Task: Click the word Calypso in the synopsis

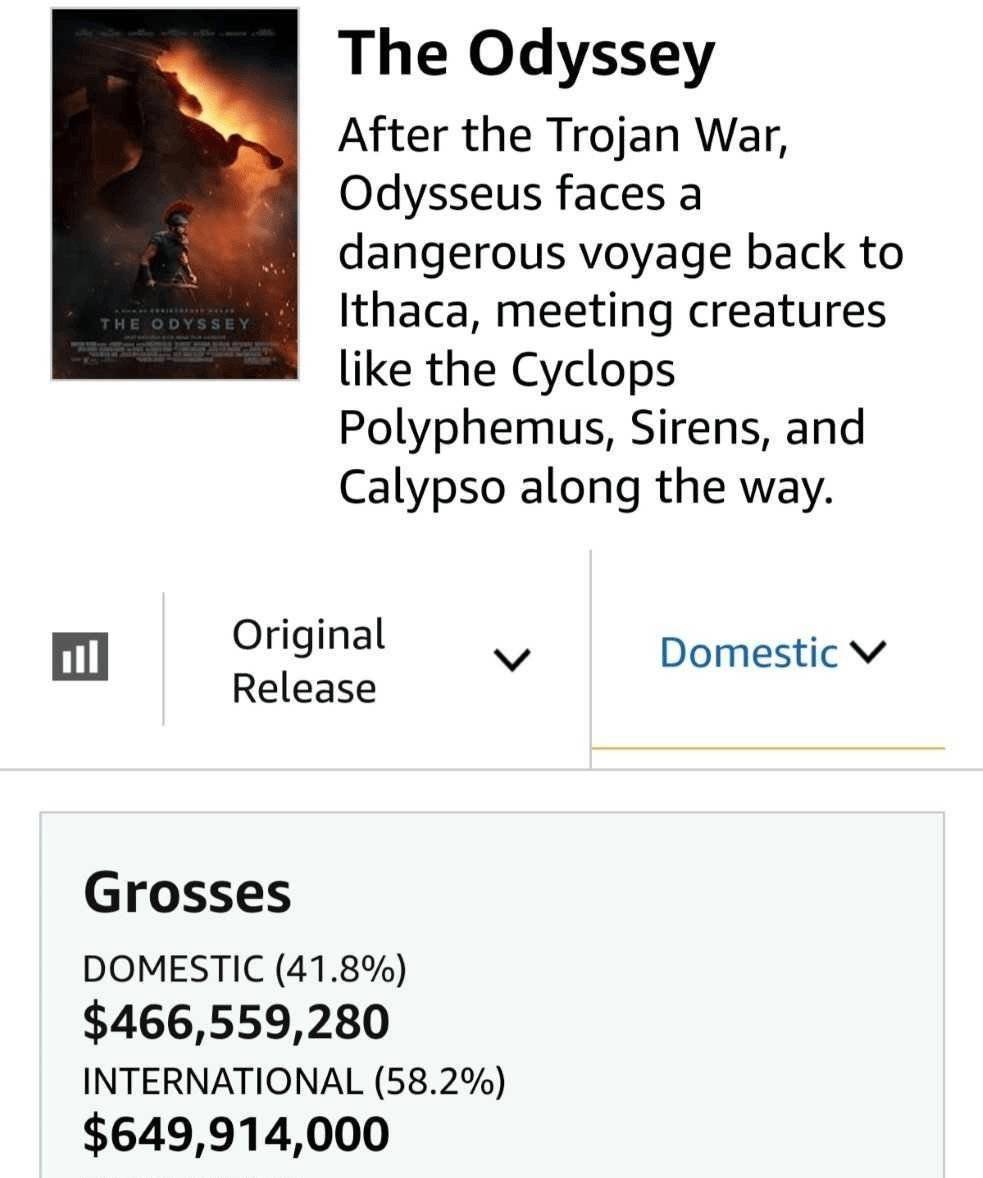Action: 422,488
